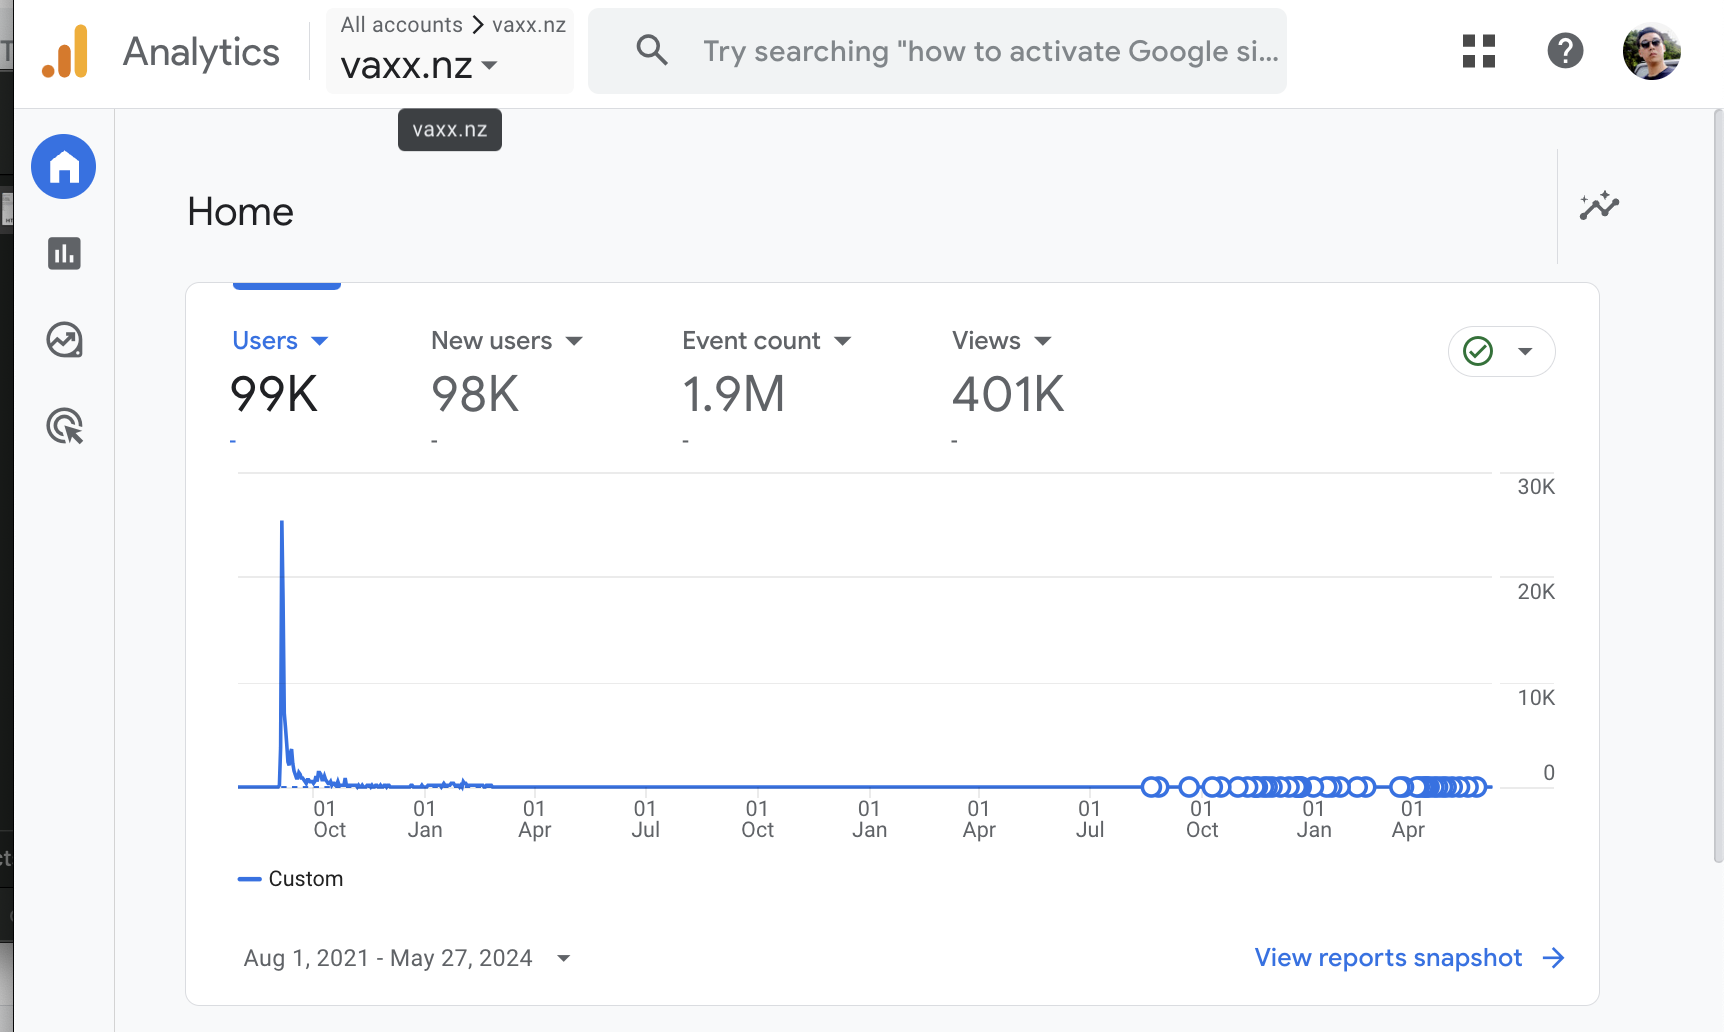
Task: Click the green data quality checkmark icon
Action: (x=1478, y=351)
